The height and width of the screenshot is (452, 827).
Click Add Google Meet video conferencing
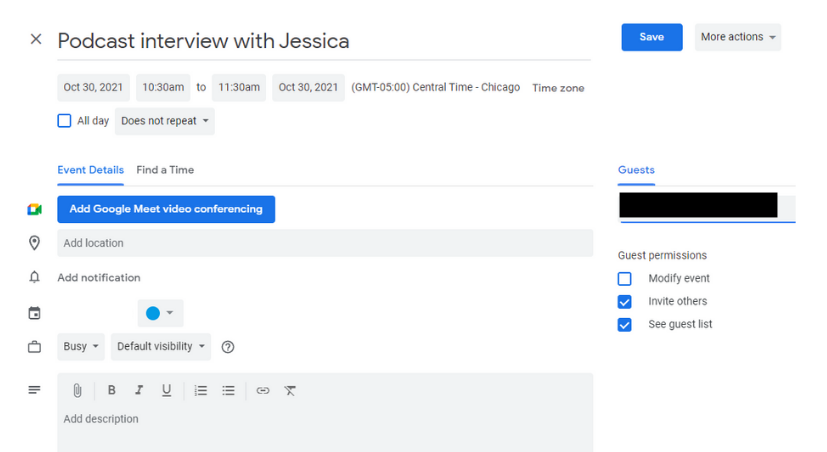pos(166,209)
